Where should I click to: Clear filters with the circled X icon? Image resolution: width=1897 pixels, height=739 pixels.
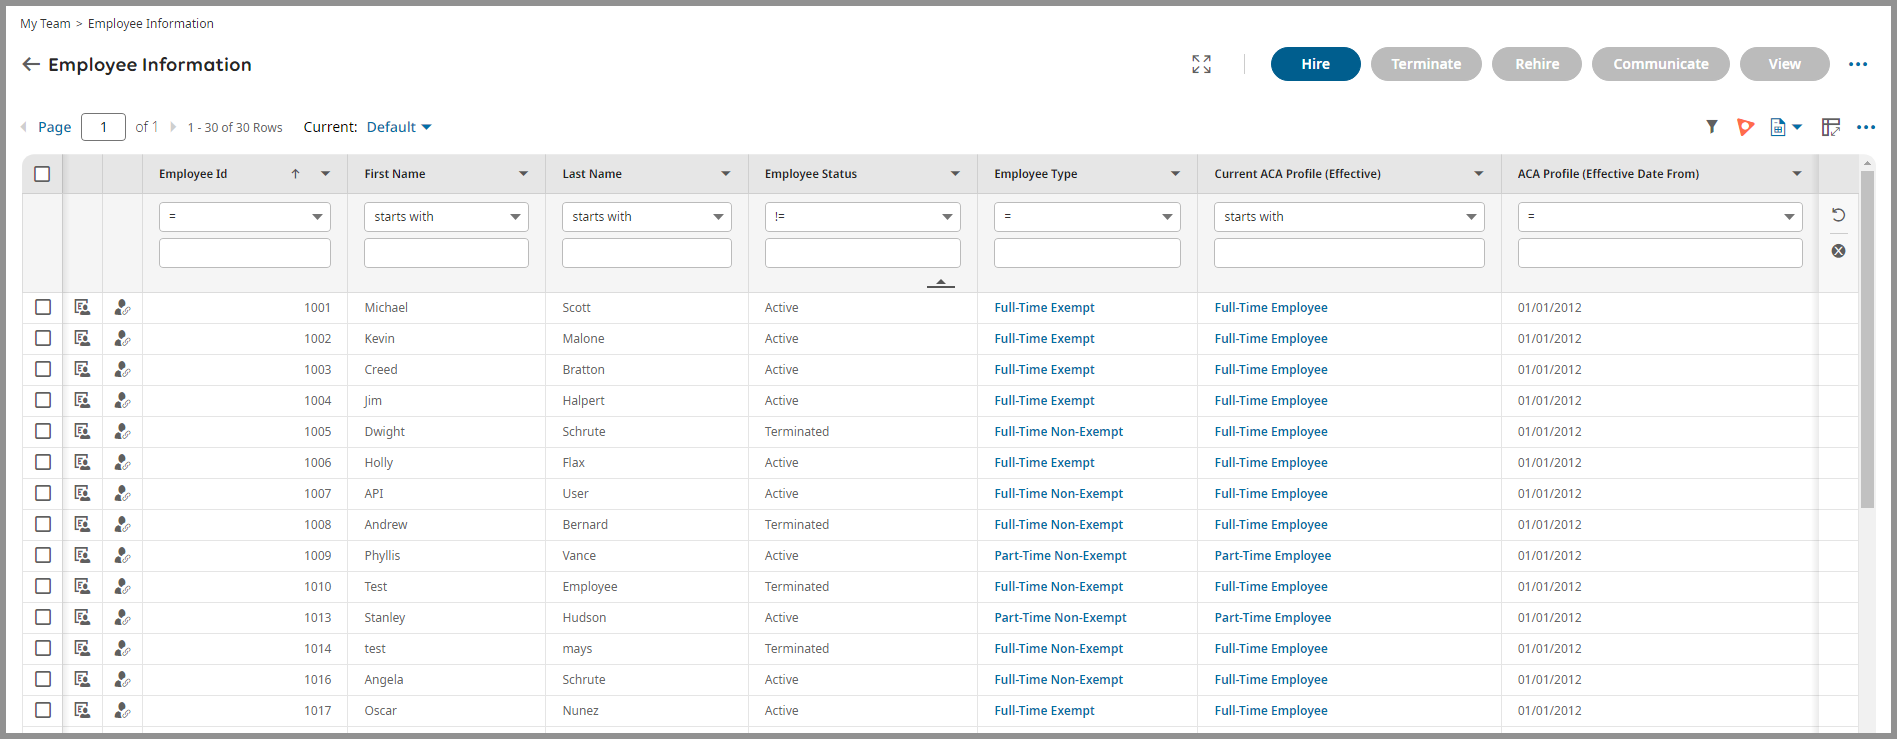1838,251
